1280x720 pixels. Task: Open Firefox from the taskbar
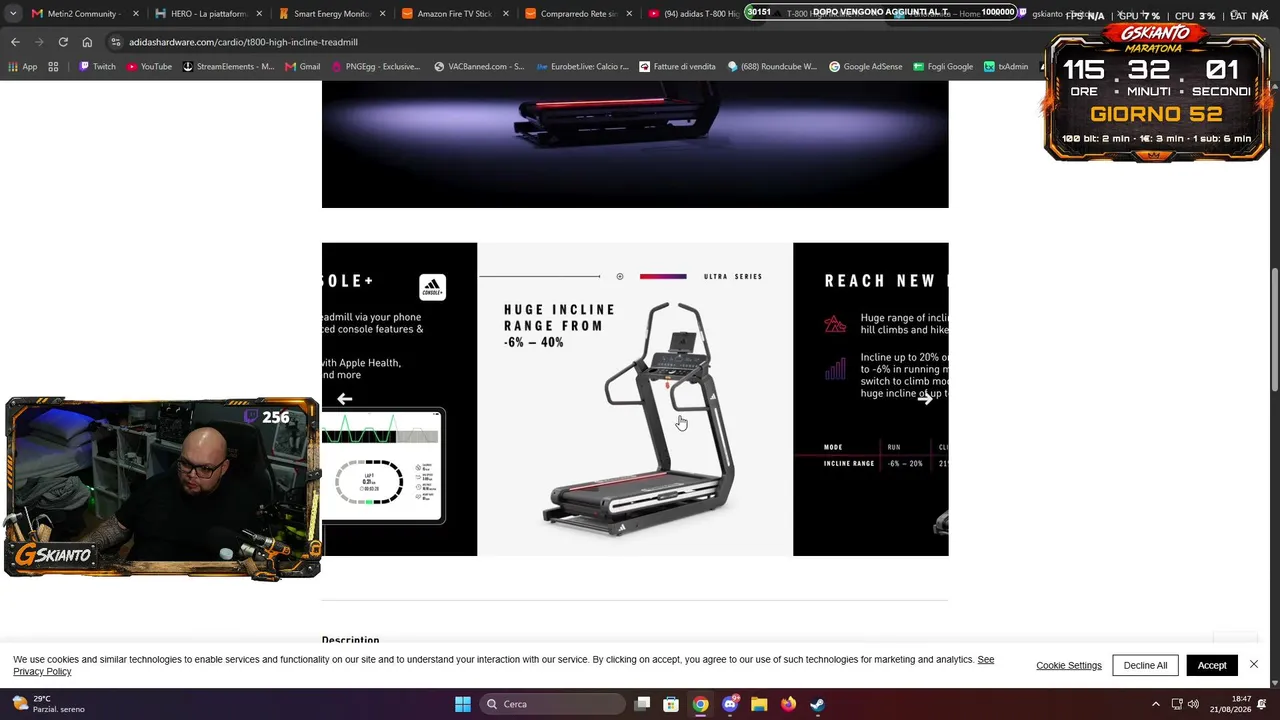click(x=788, y=704)
